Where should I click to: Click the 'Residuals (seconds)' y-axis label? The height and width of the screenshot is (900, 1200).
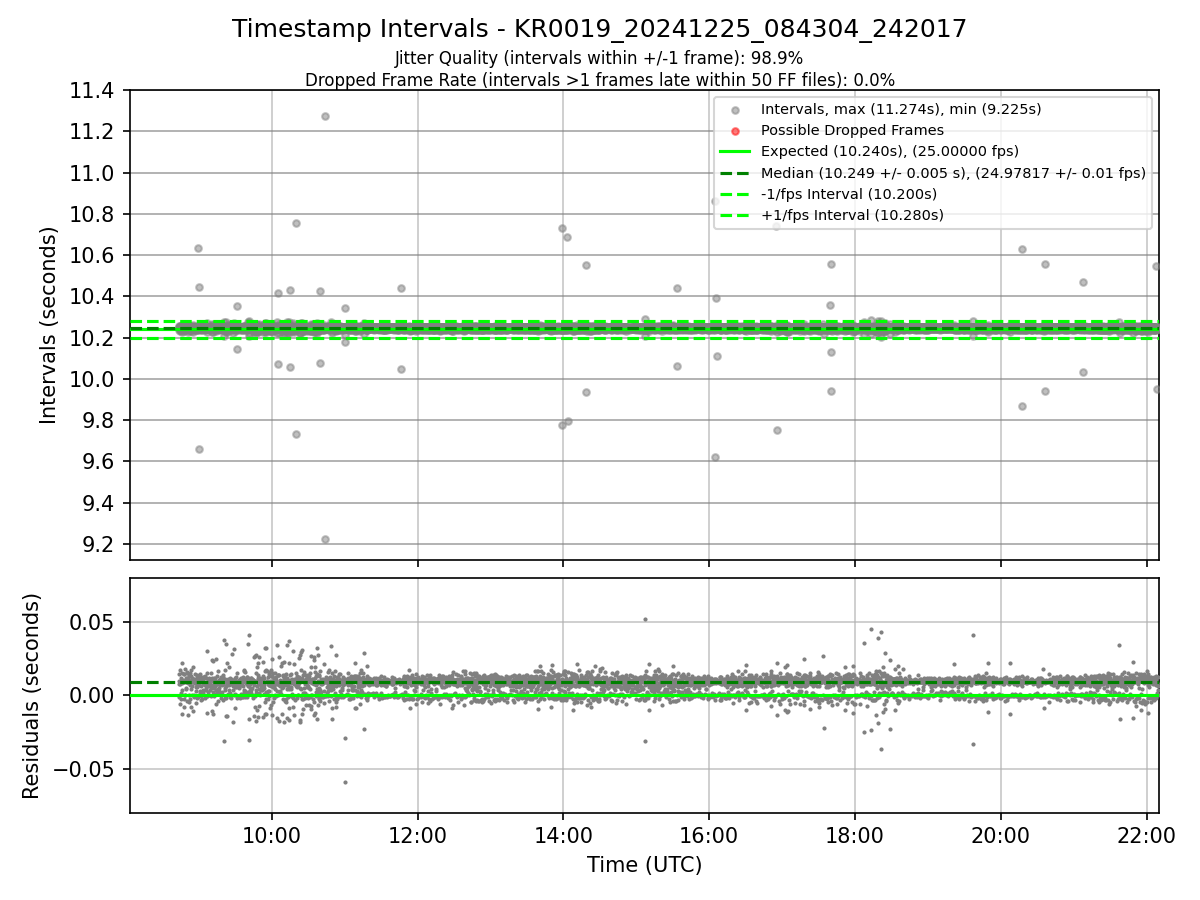[x=31, y=696]
